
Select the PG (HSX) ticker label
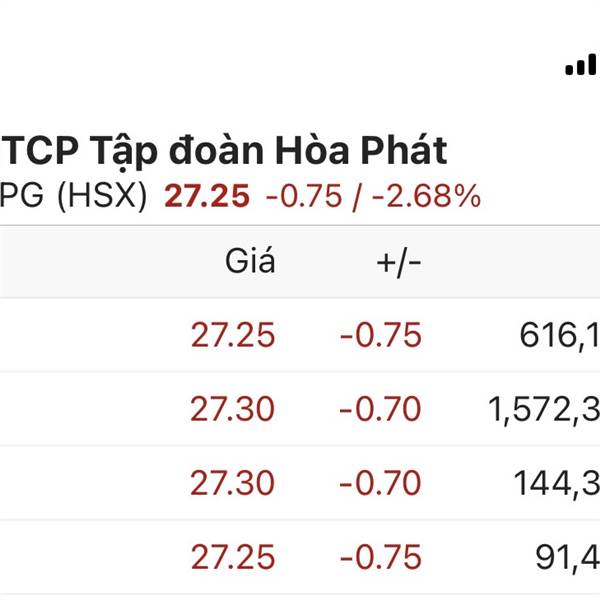[73, 196]
